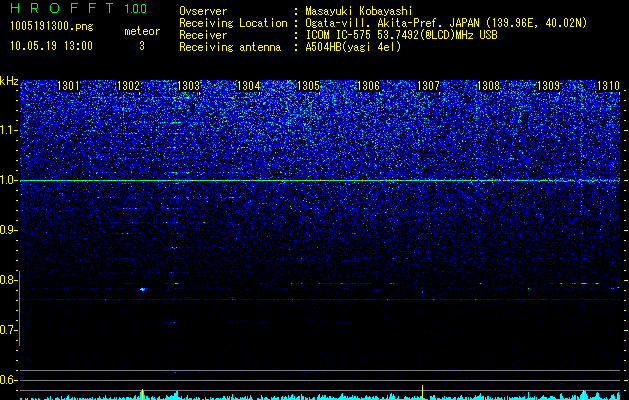Click the yellow power spike below 1302
This screenshot has height=400, width=629.
click(x=142, y=394)
